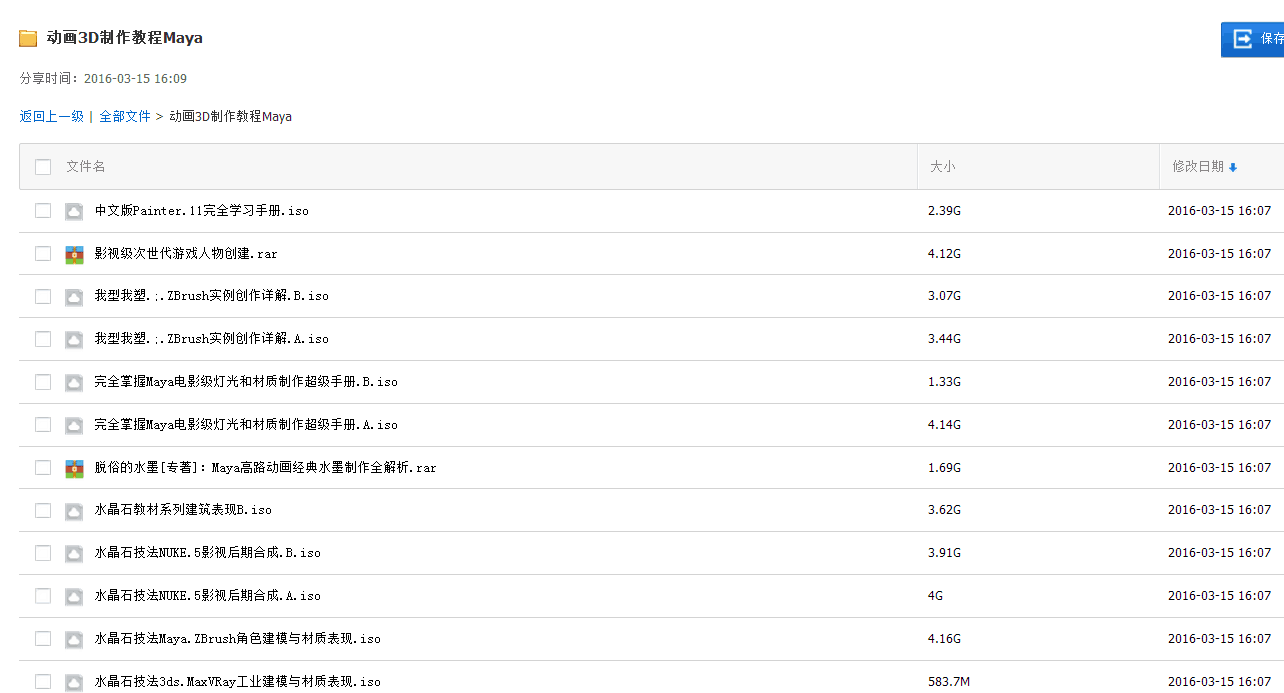This screenshot has height=693, width=1284.
Task: Click rar archive icon of 脱俗的水墨 rar file
Action: point(74,468)
